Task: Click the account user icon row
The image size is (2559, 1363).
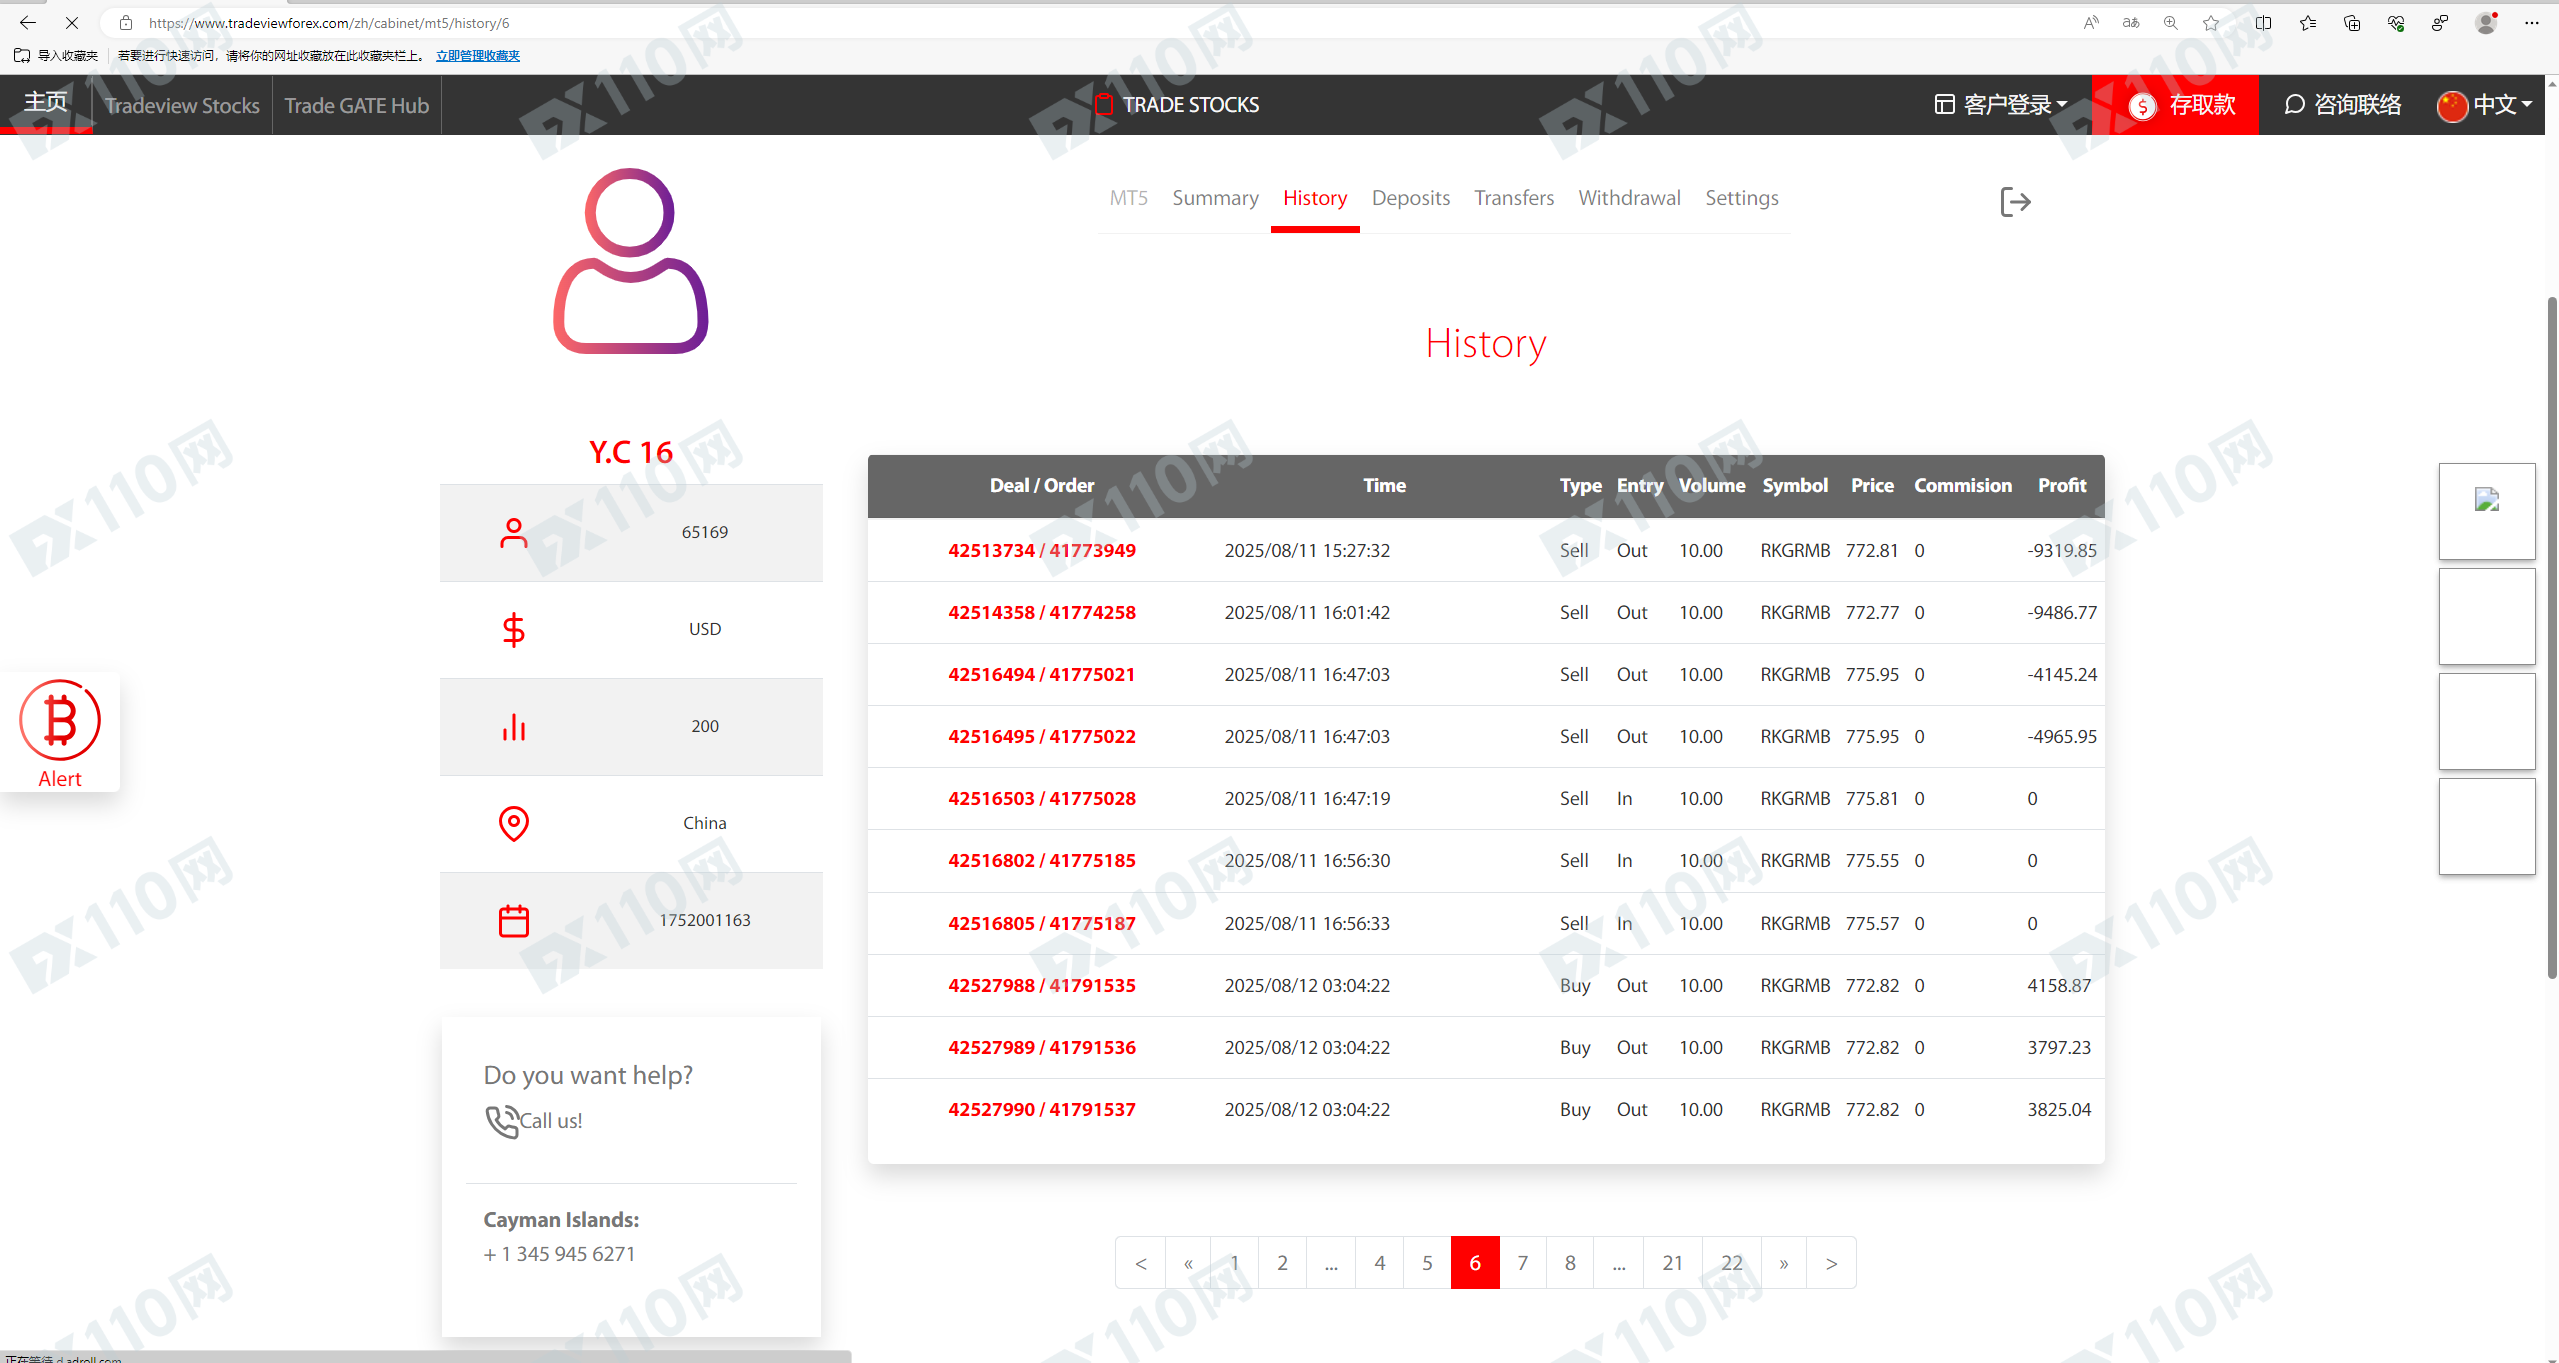Action: [x=514, y=533]
